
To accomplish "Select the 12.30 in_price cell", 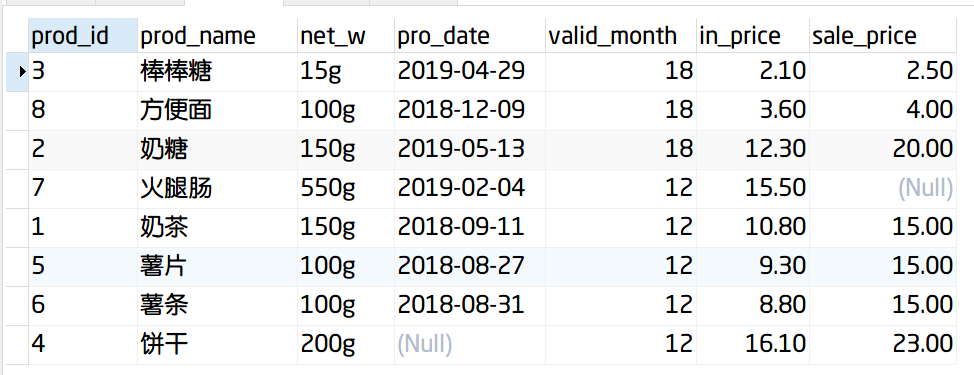I will pos(752,150).
